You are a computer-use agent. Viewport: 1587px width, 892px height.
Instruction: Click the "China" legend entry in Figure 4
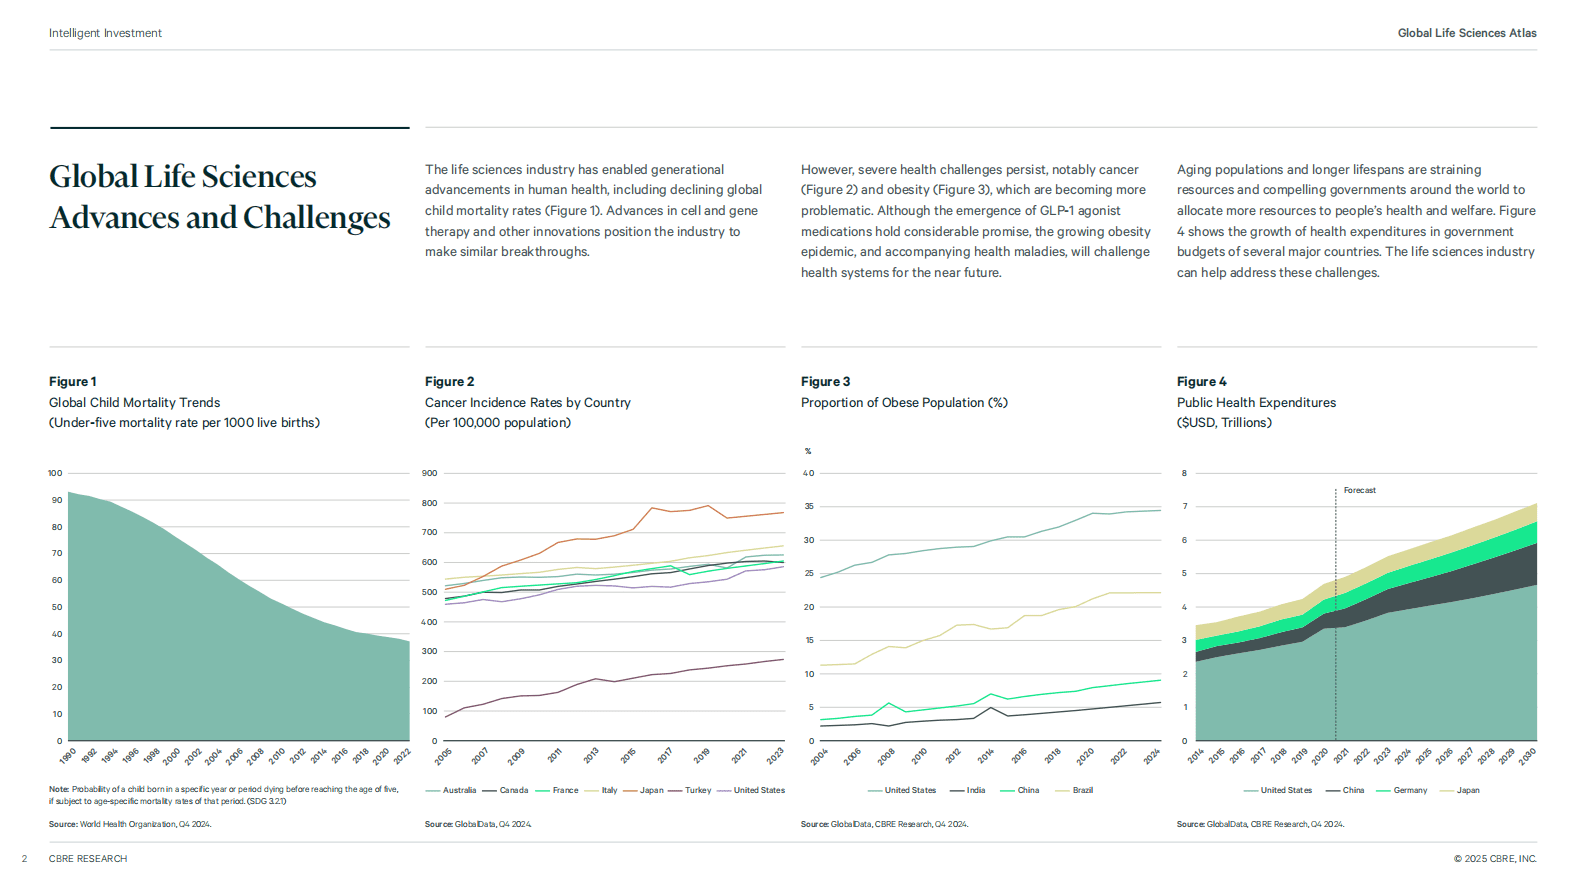[x=1345, y=790]
